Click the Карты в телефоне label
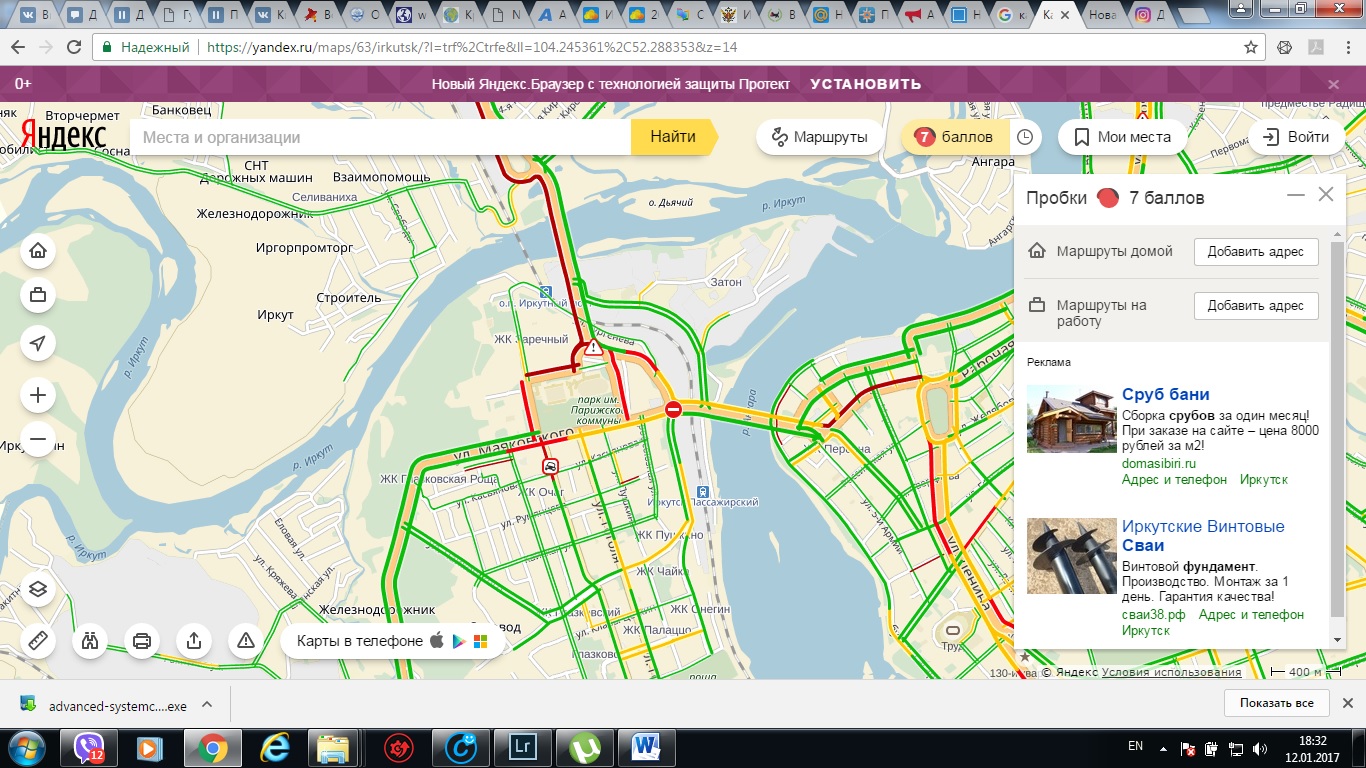 (x=360, y=641)
